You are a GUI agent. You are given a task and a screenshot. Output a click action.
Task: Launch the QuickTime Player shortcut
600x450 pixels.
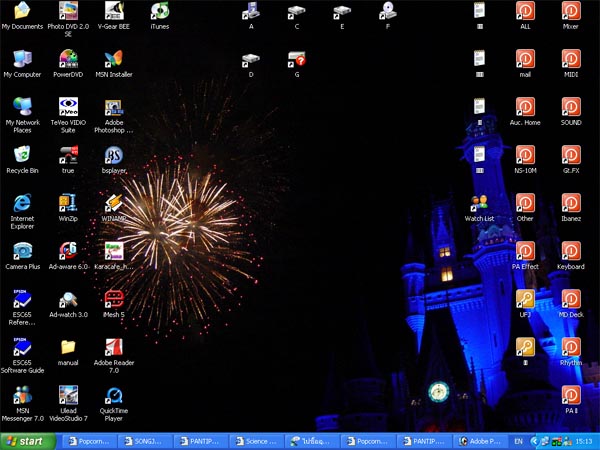(114, 395)
